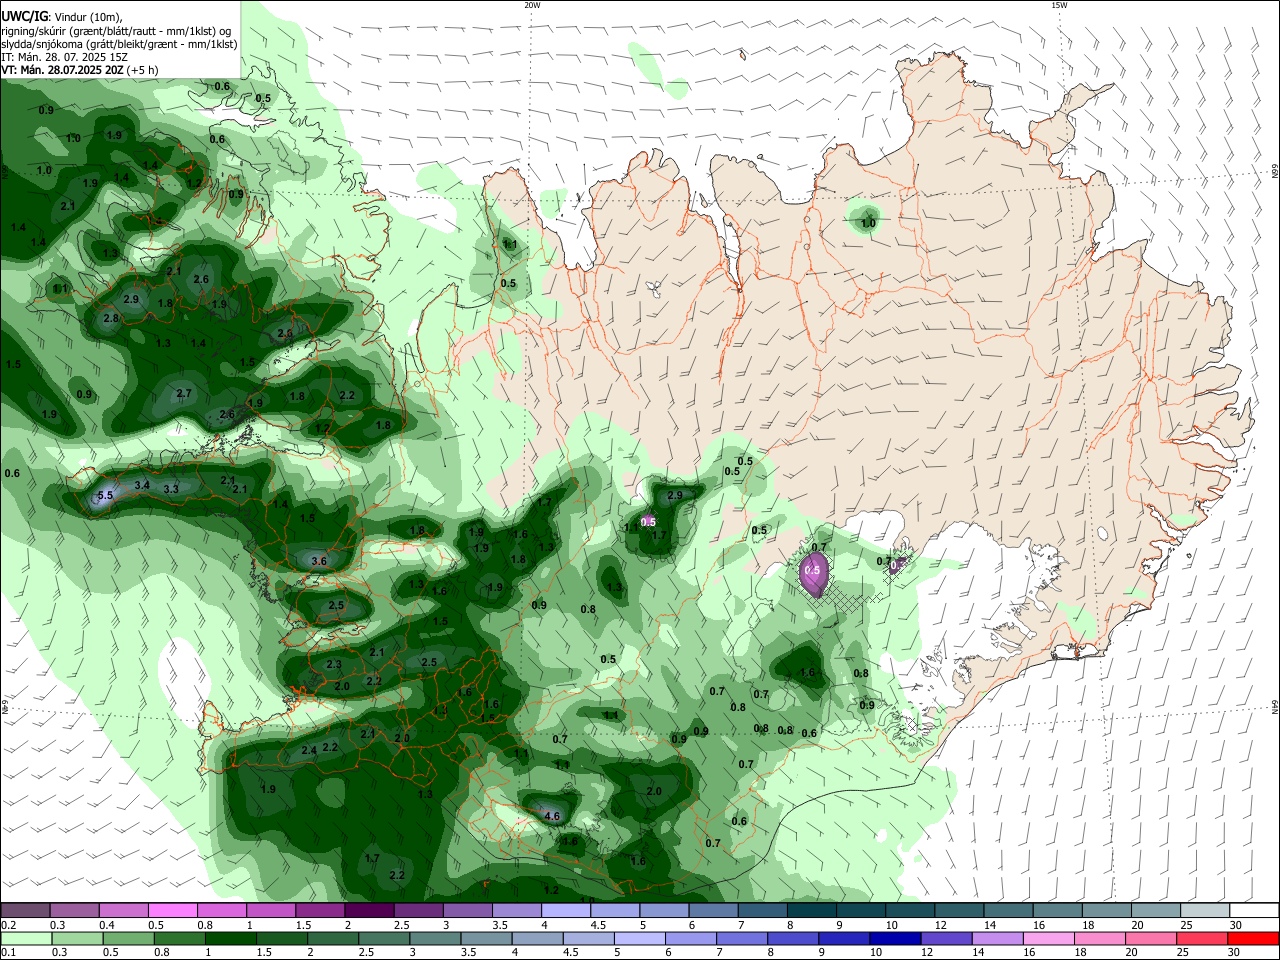Click the '15W' longitude label at top
1280x960 pixels.
tap(1059, 5)
